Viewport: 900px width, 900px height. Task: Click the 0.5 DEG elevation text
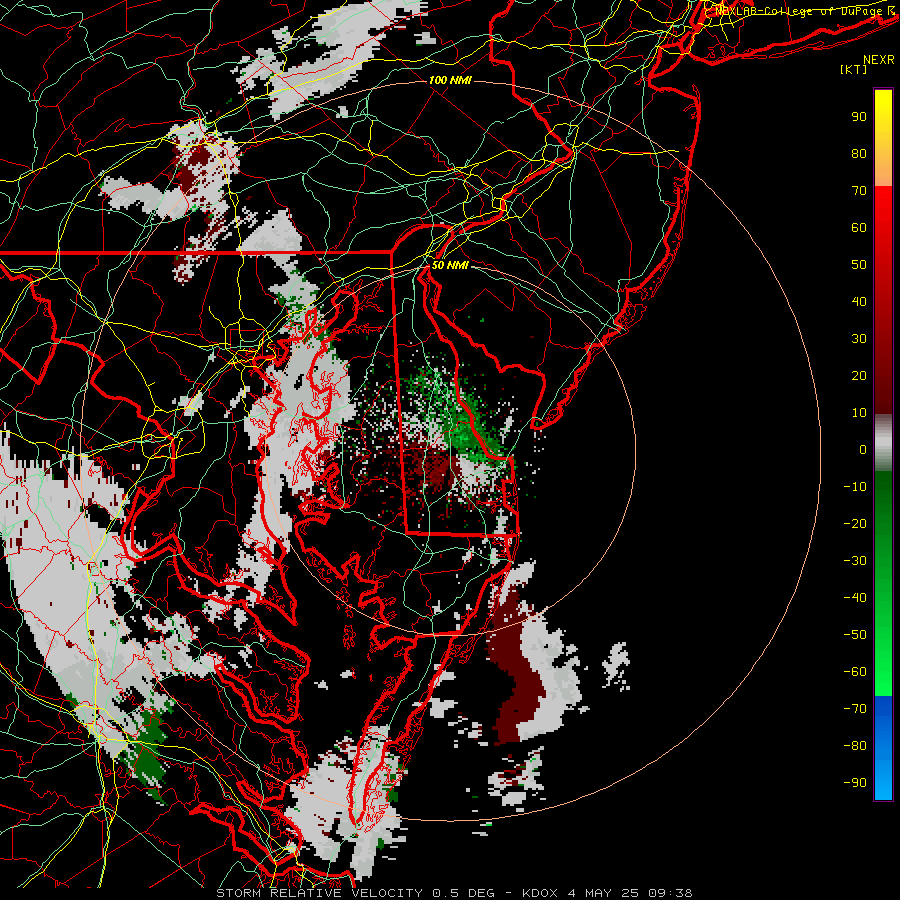click(x=465, y=893)
